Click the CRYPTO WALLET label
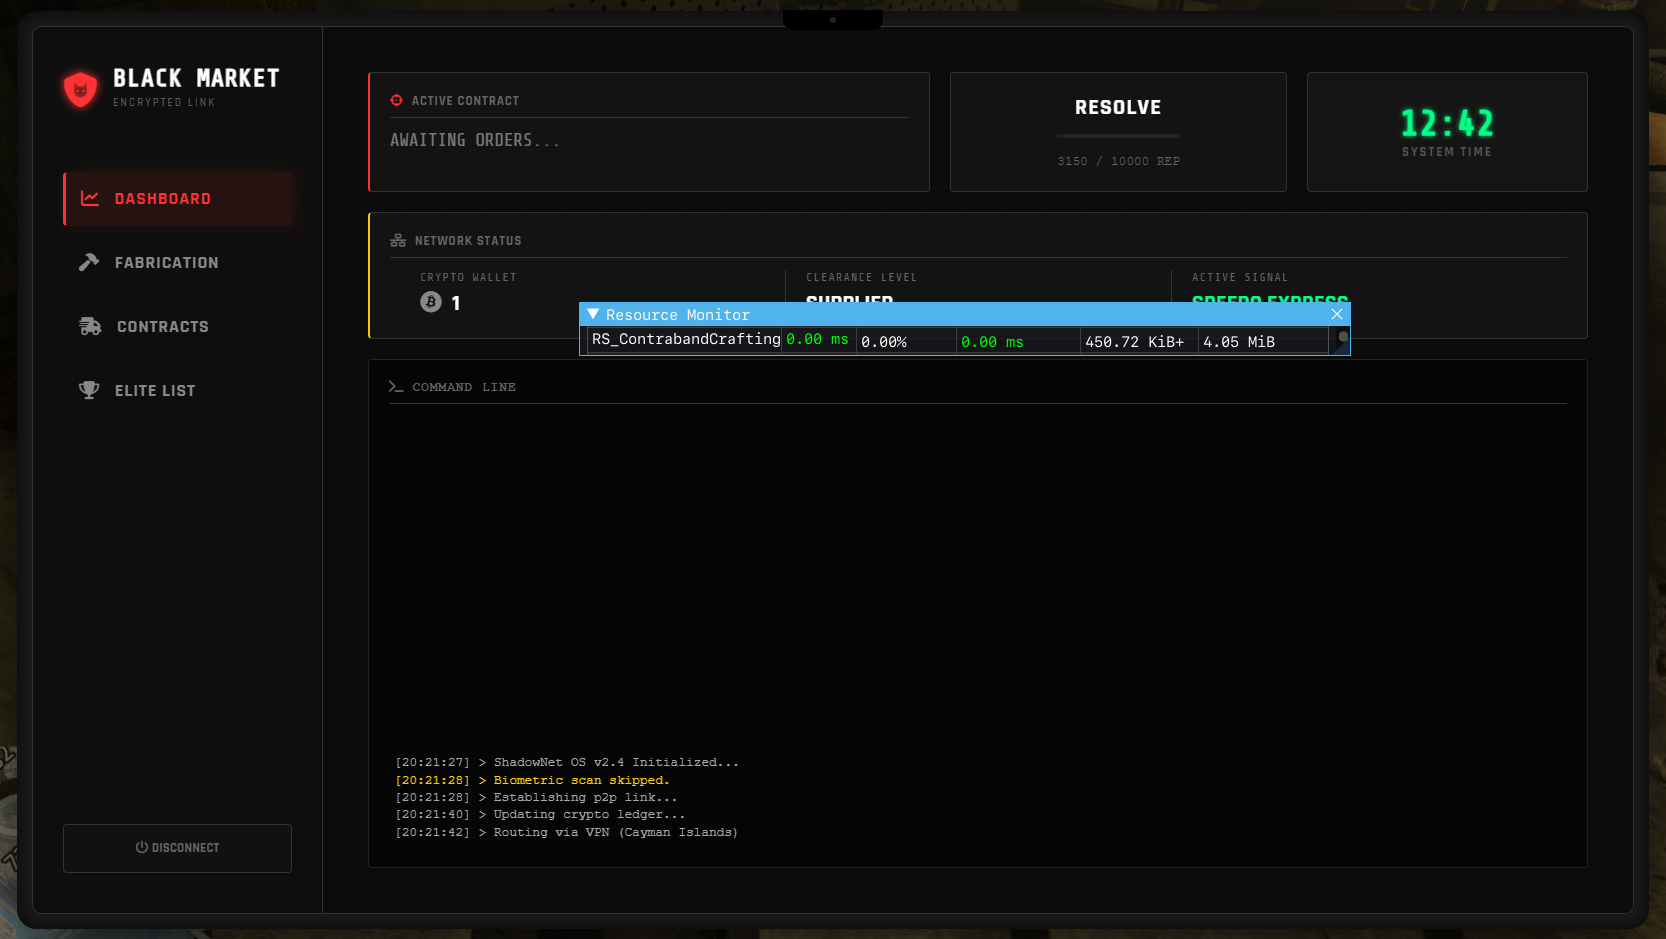1666x939 pixels. [x=468, y=278]
